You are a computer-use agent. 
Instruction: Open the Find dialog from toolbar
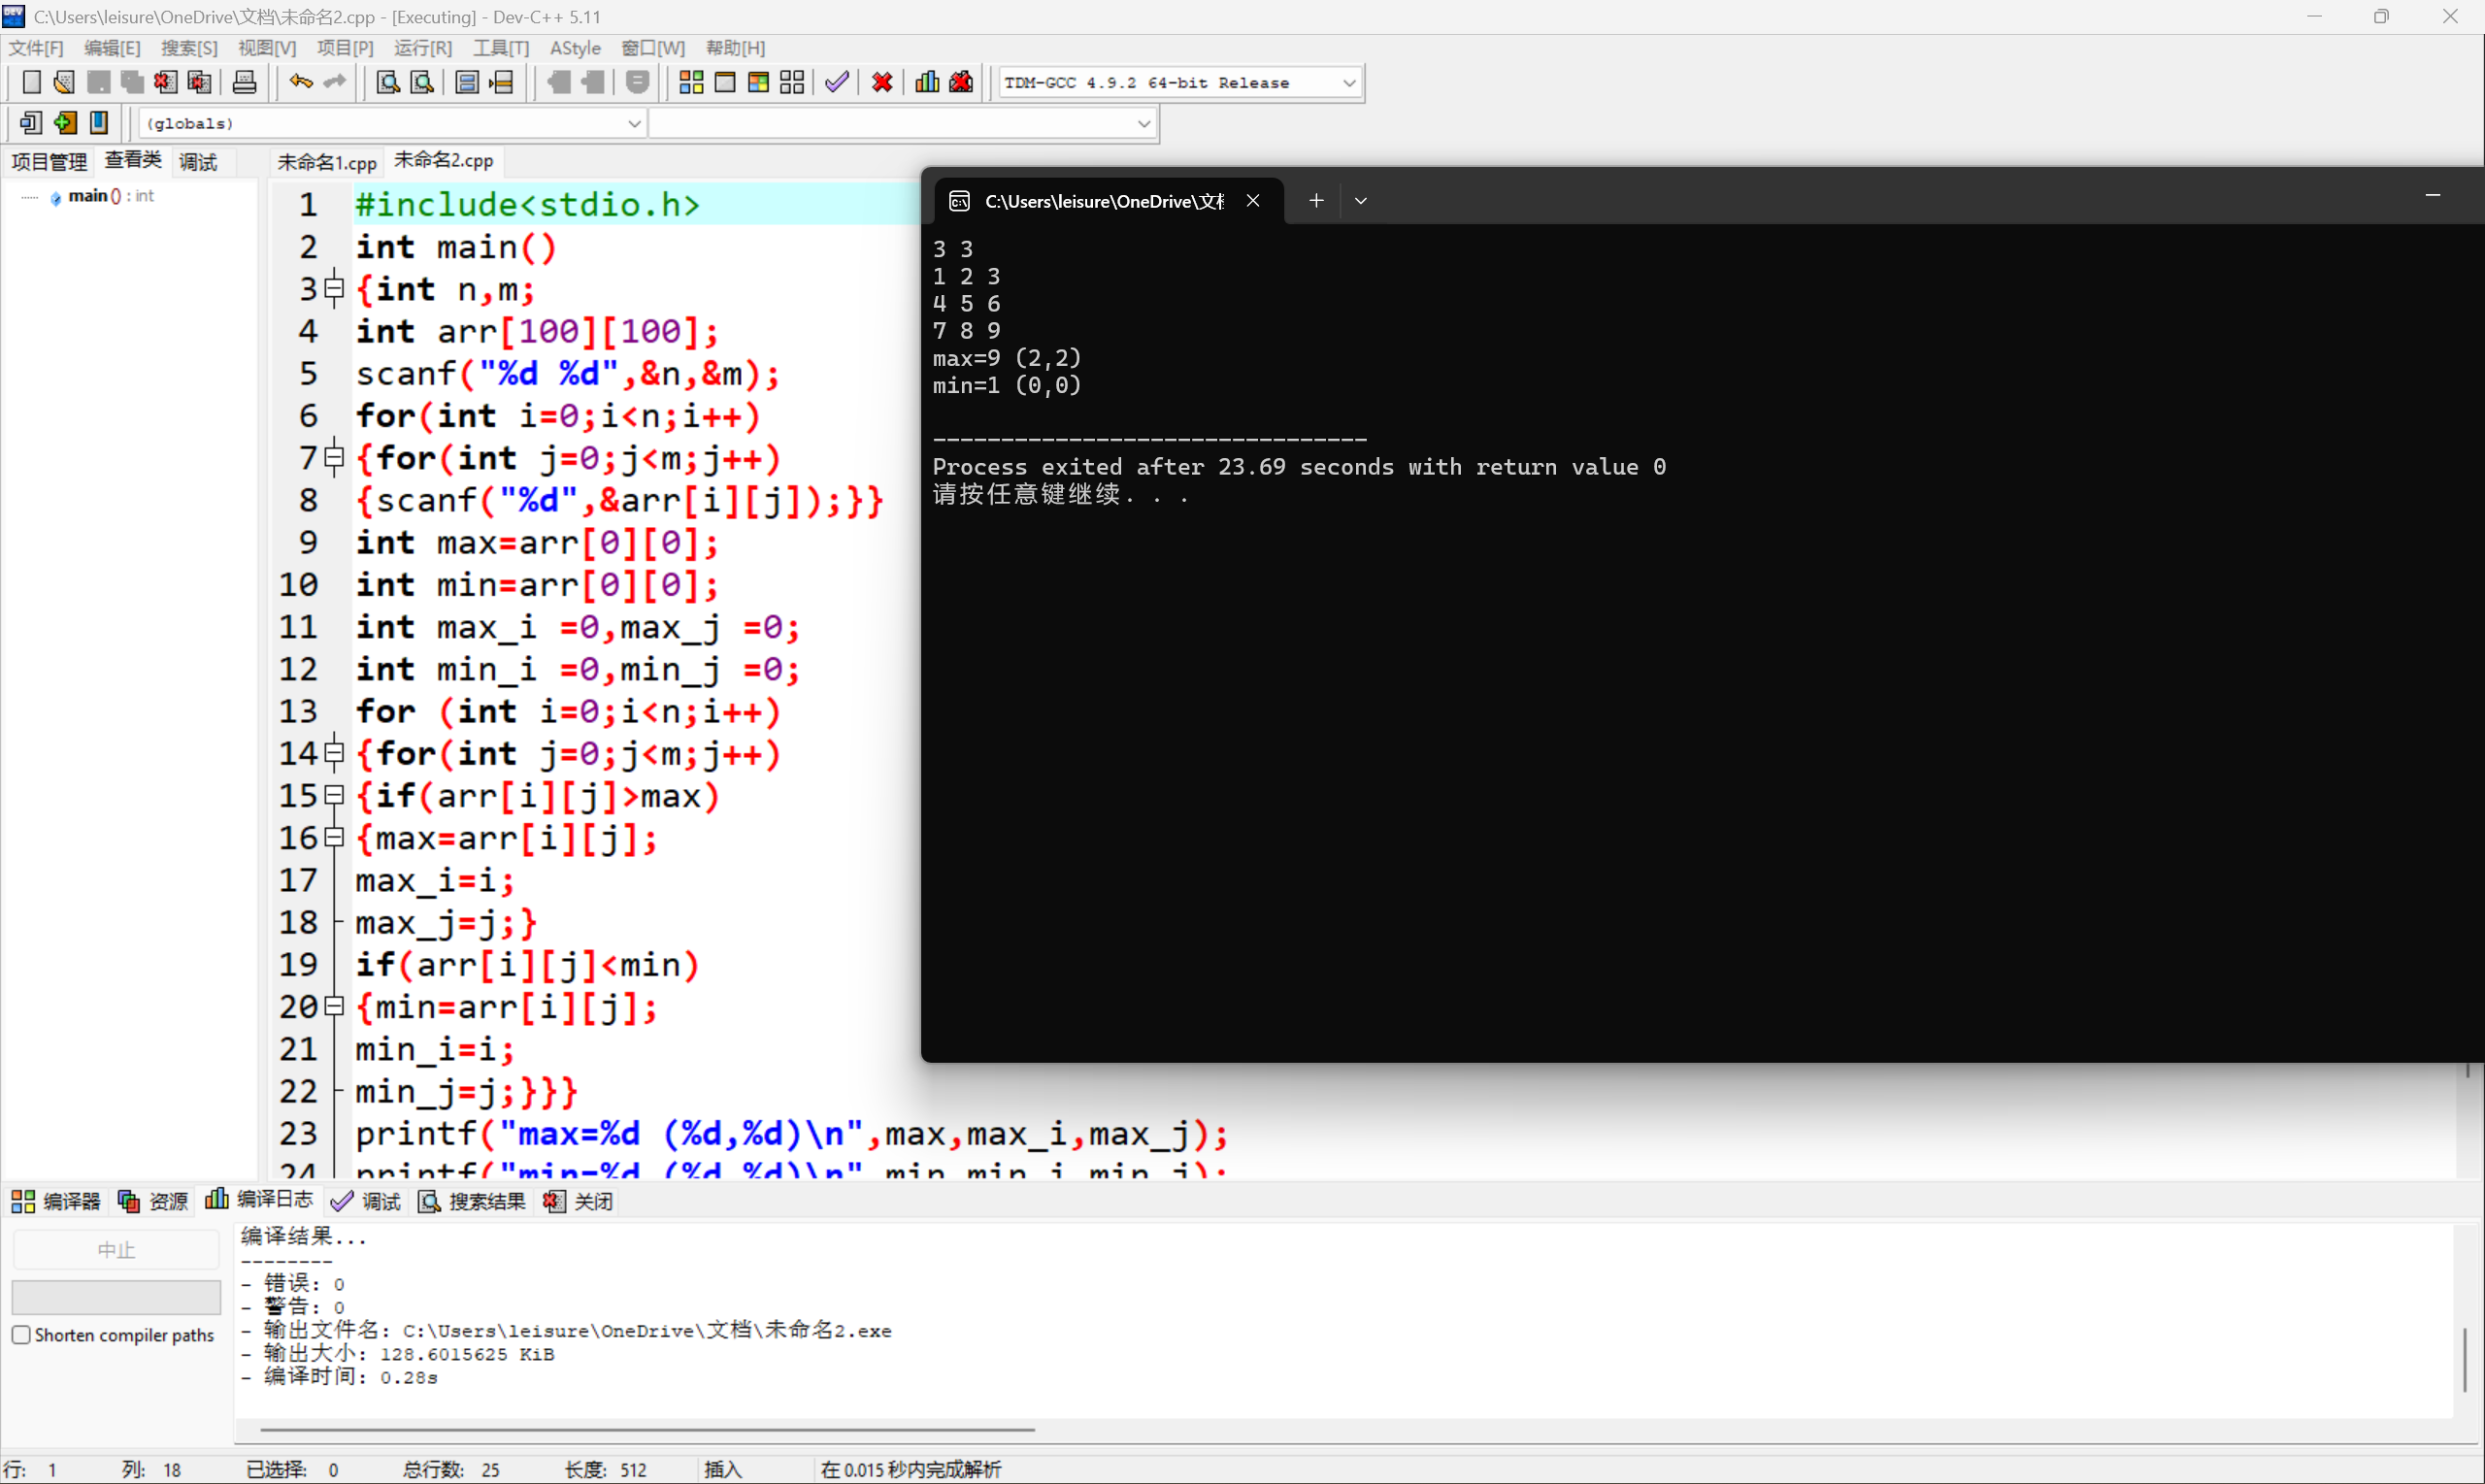(x=389, y=82)
